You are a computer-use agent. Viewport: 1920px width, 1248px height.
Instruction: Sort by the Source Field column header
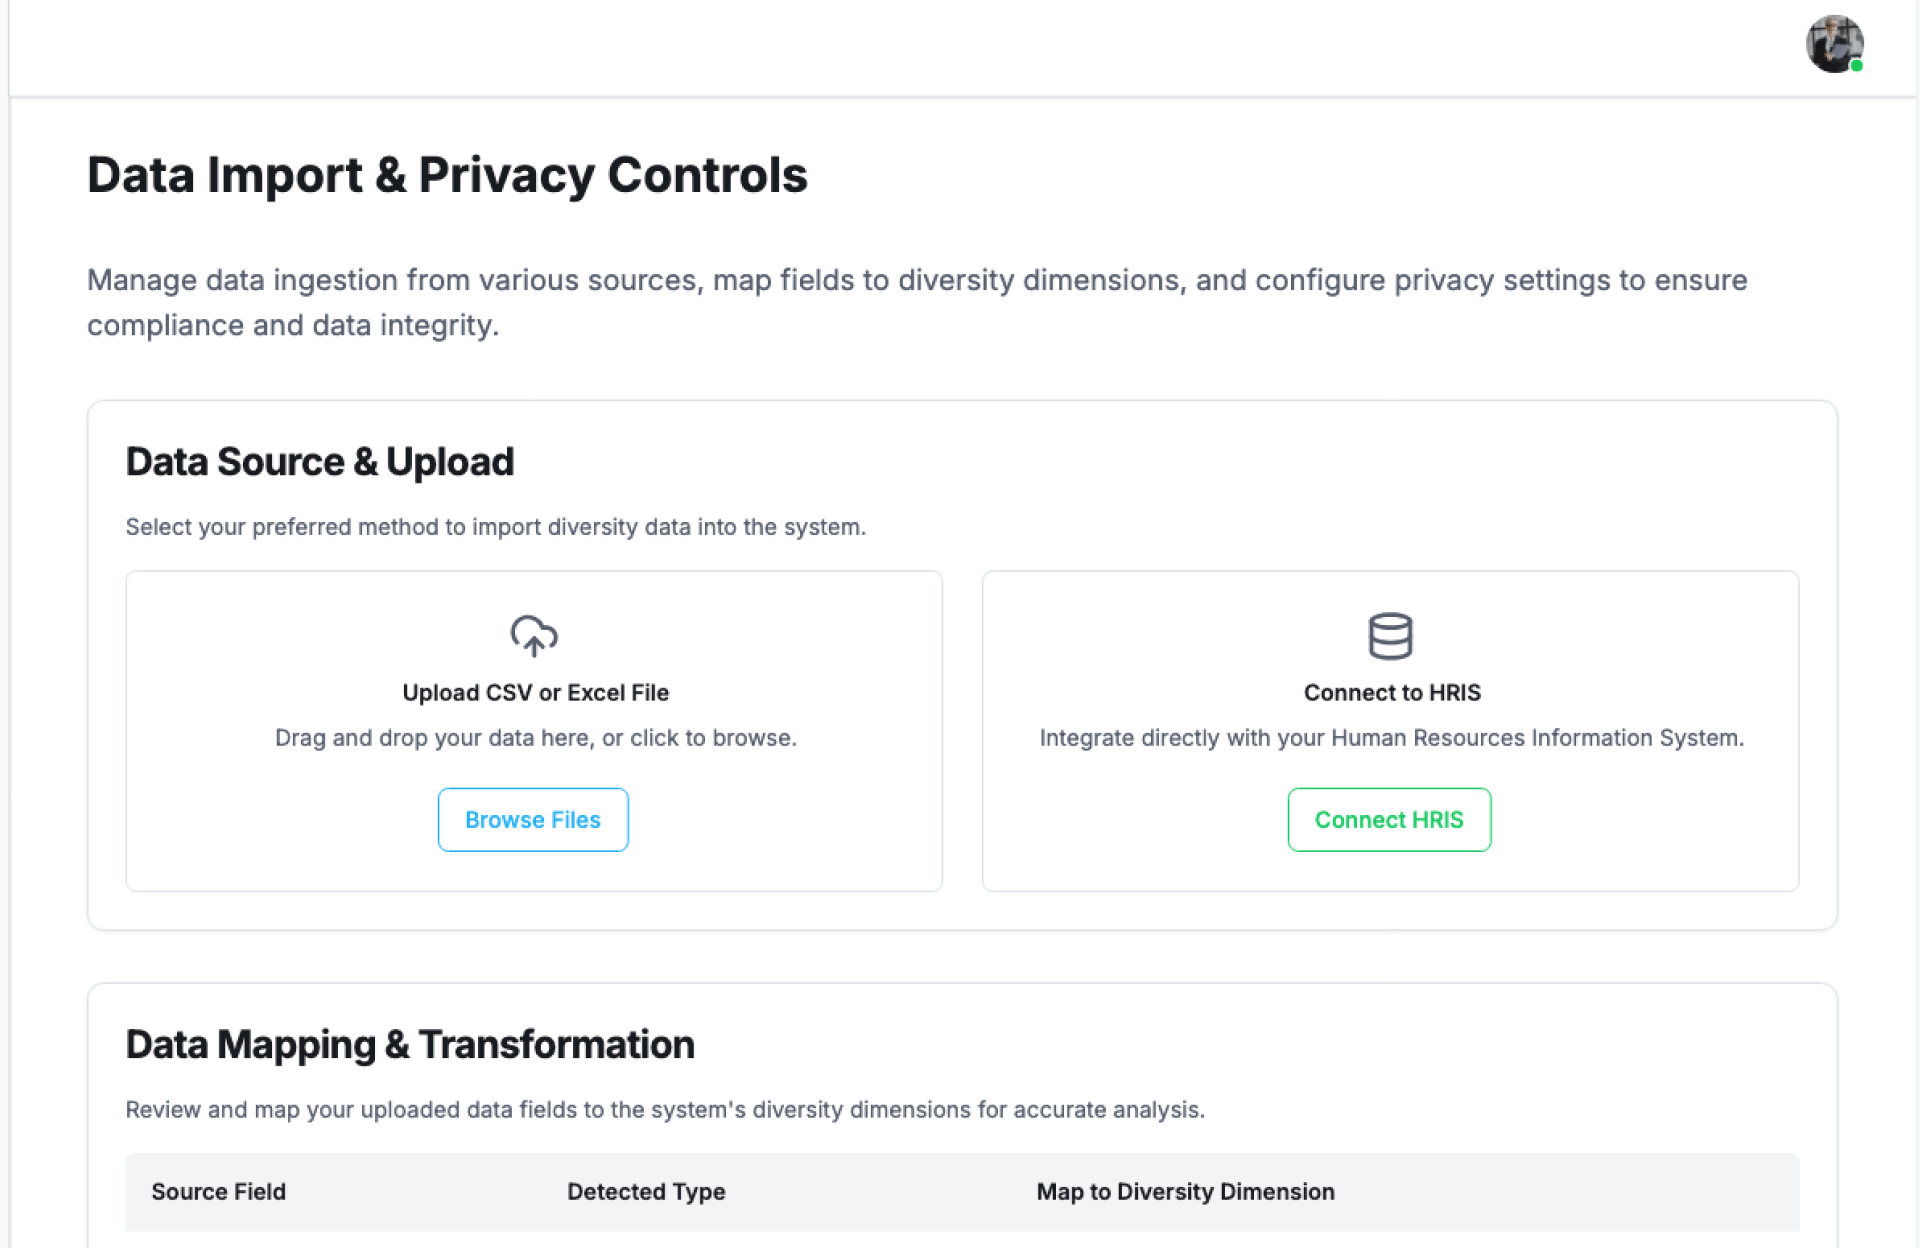point(218,1191)
